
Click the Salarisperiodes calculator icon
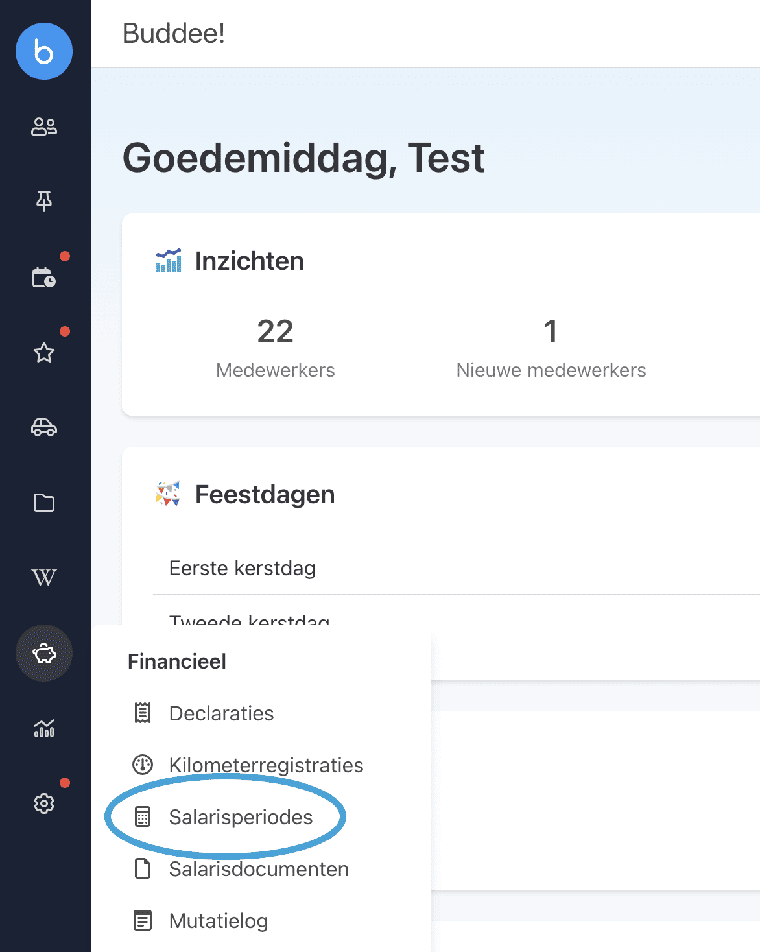[x=143, y=817]
